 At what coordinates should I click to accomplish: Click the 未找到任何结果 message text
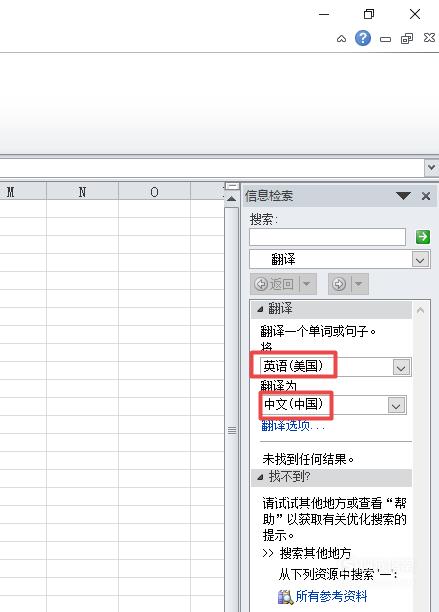click(x=308, y=459)
